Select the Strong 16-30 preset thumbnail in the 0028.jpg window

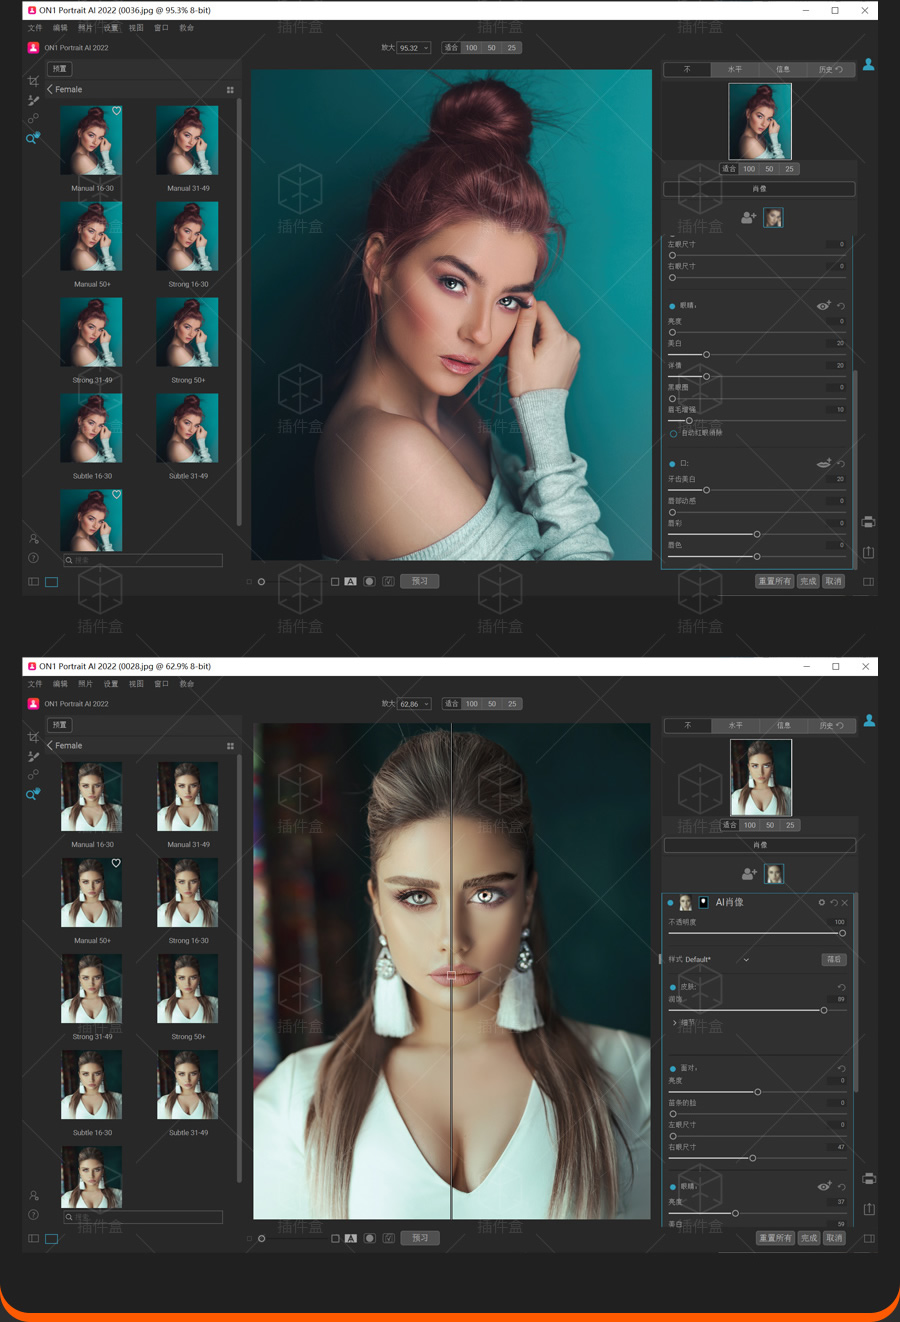[188, 894]
